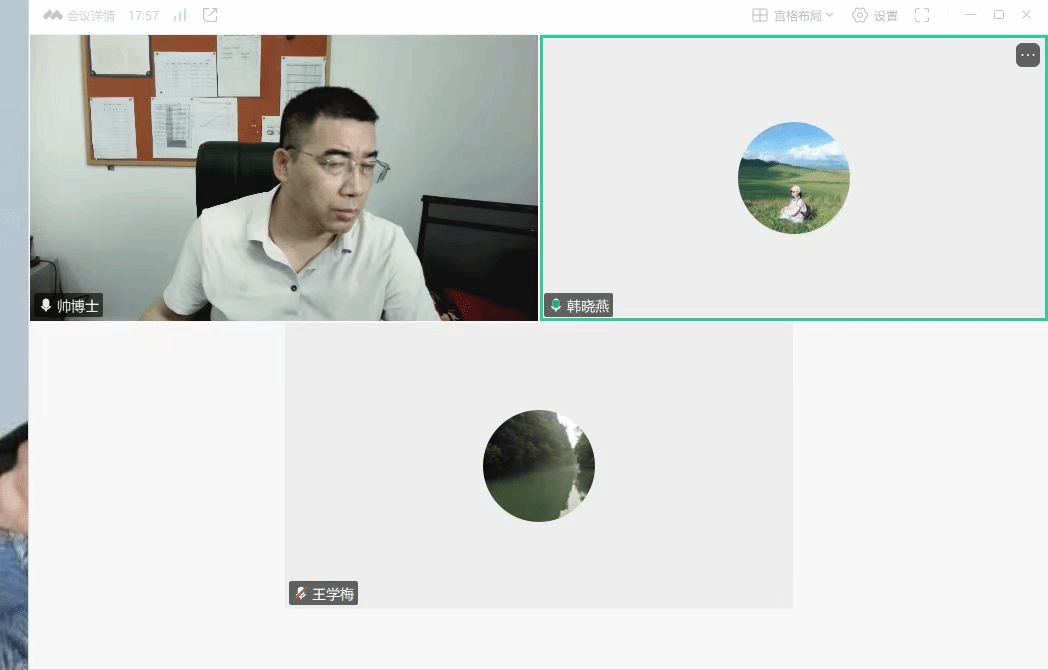Image resolution: width=1048 pixels, height=670 pixels.
Task: Open the more options button on 韩晓燕's tile
Action: click(1027, 56)
